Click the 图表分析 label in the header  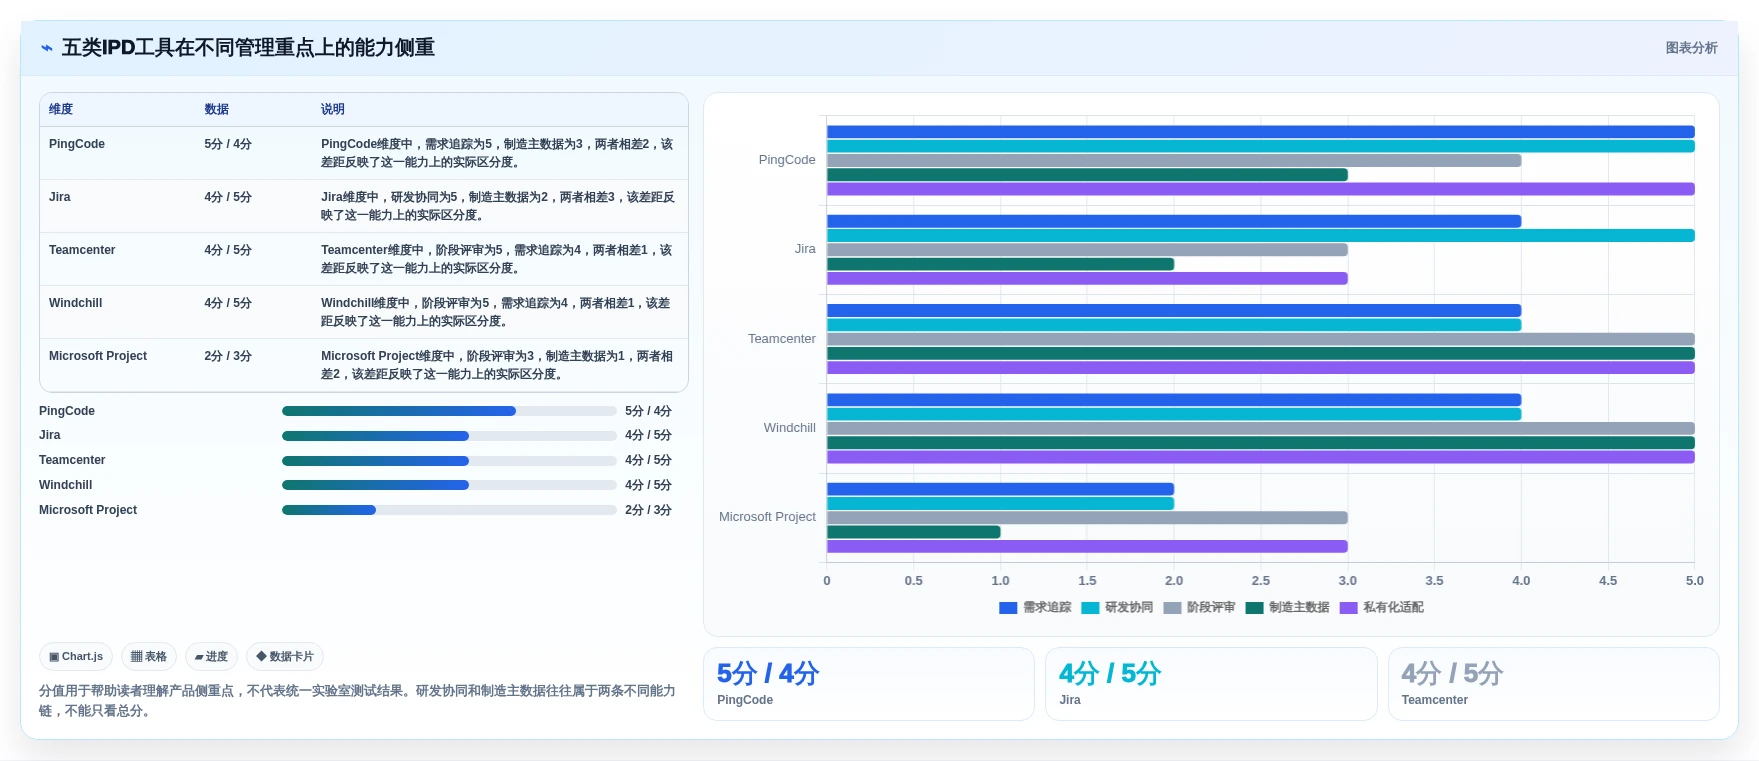coord(1691,48)
